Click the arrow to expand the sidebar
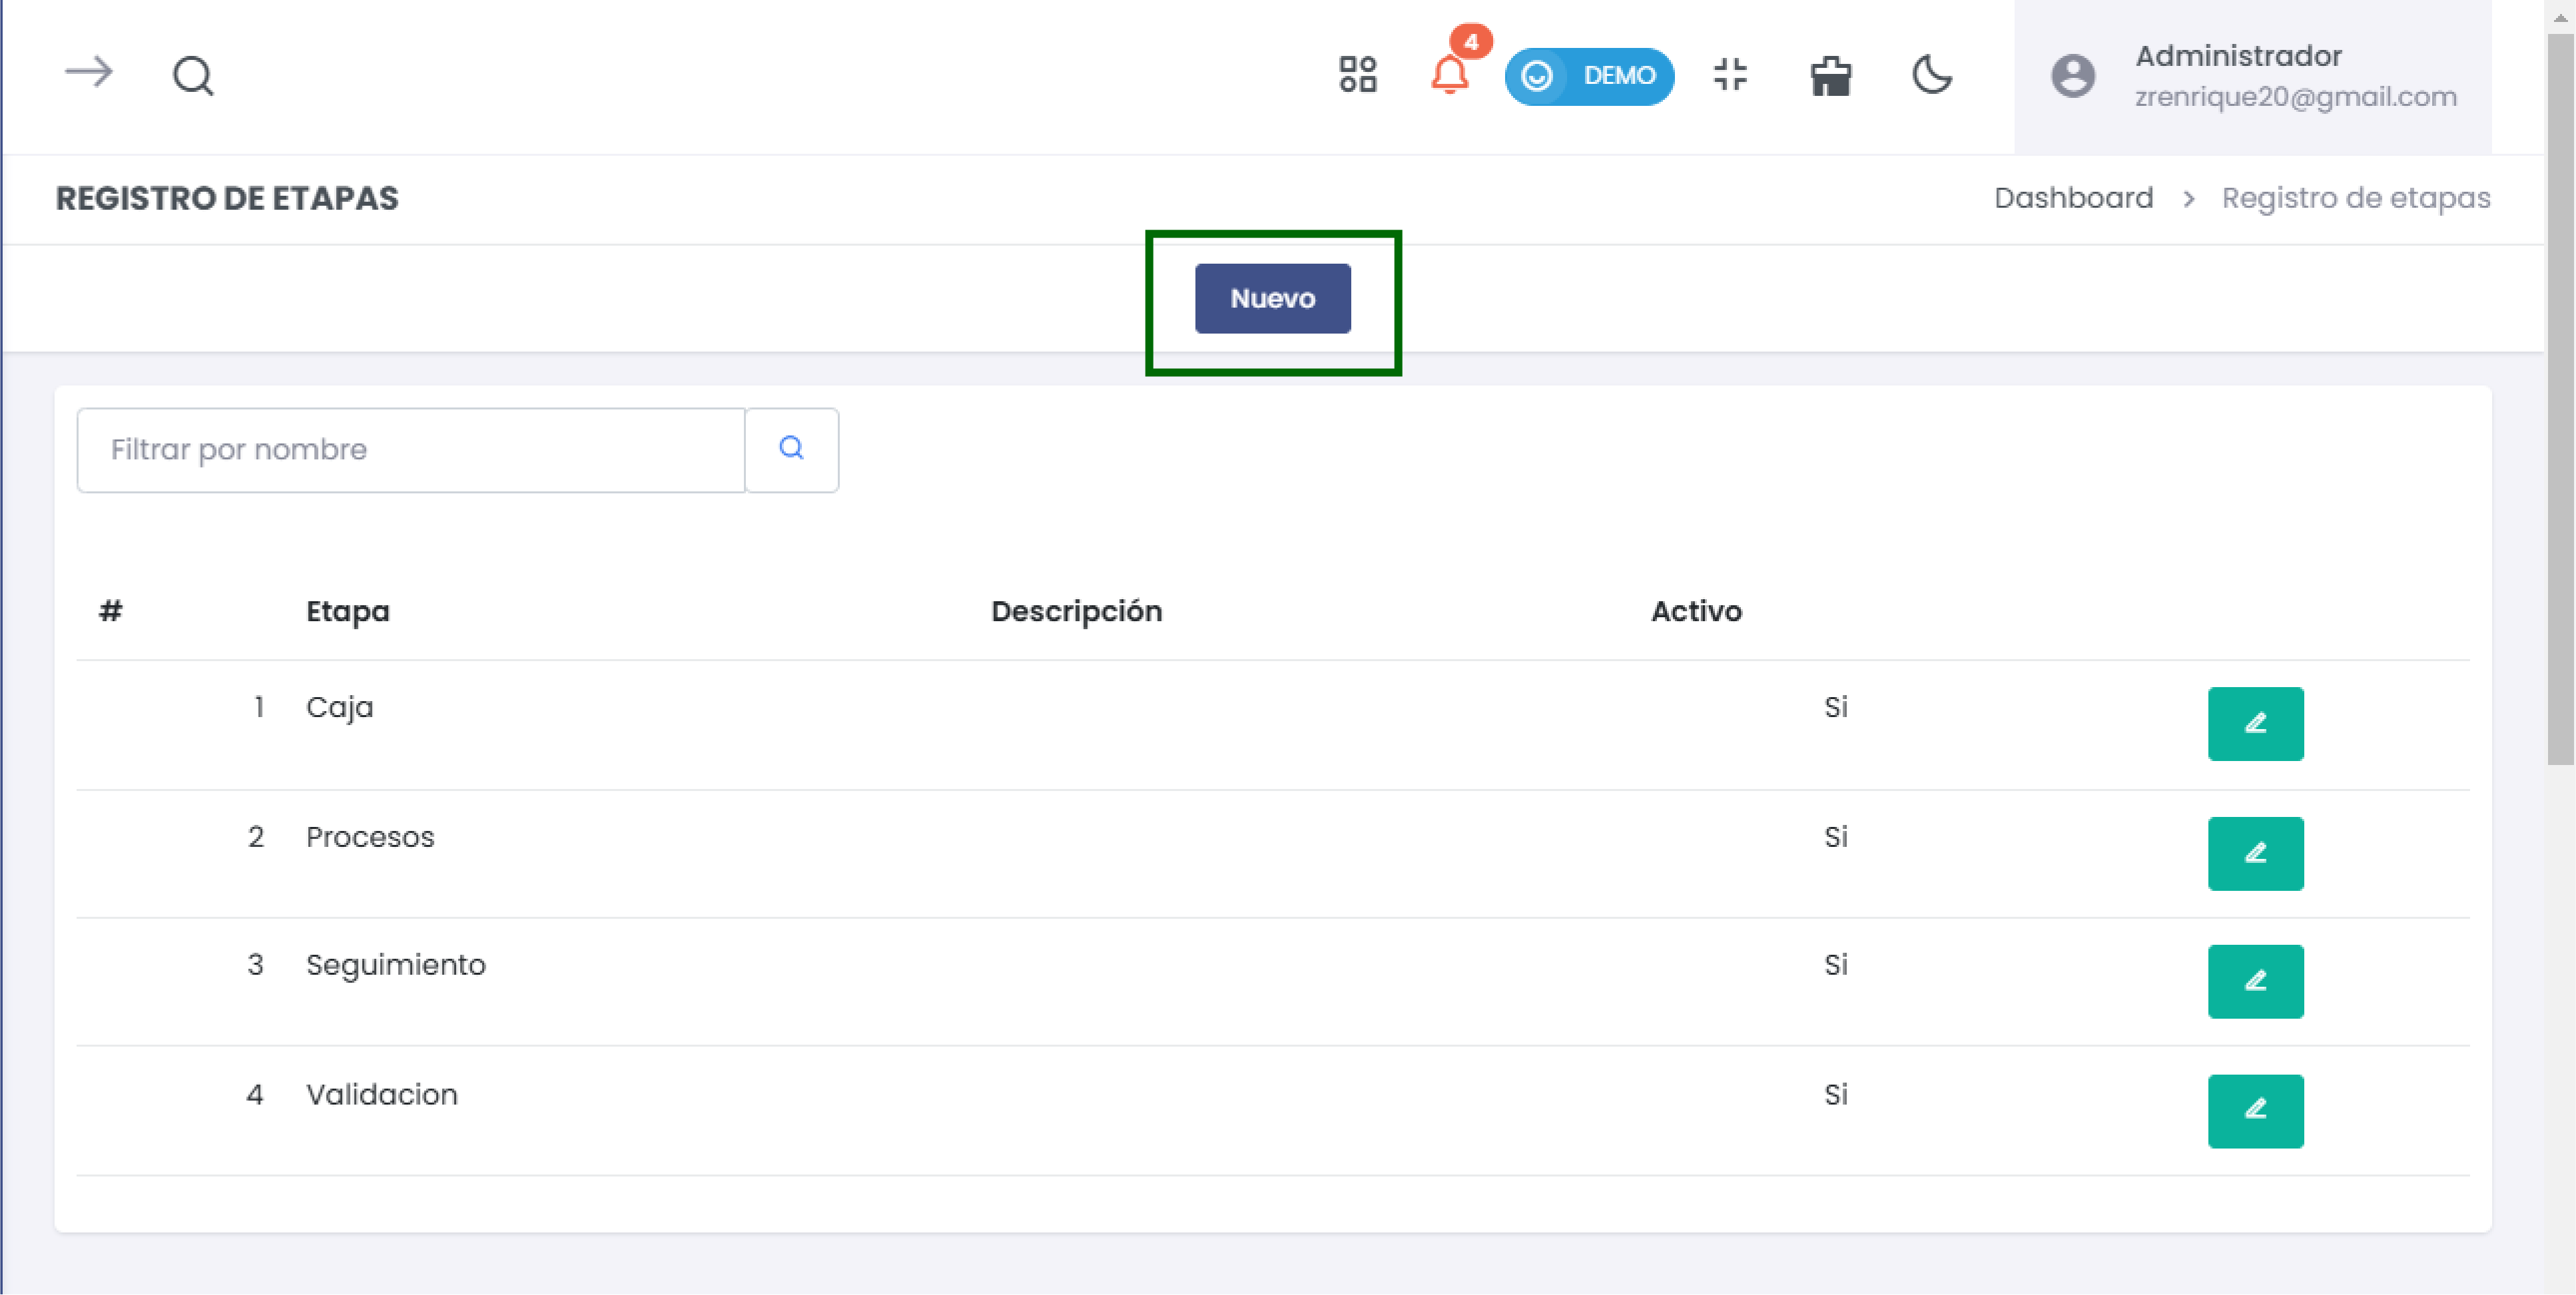 [x=89, y=73]
